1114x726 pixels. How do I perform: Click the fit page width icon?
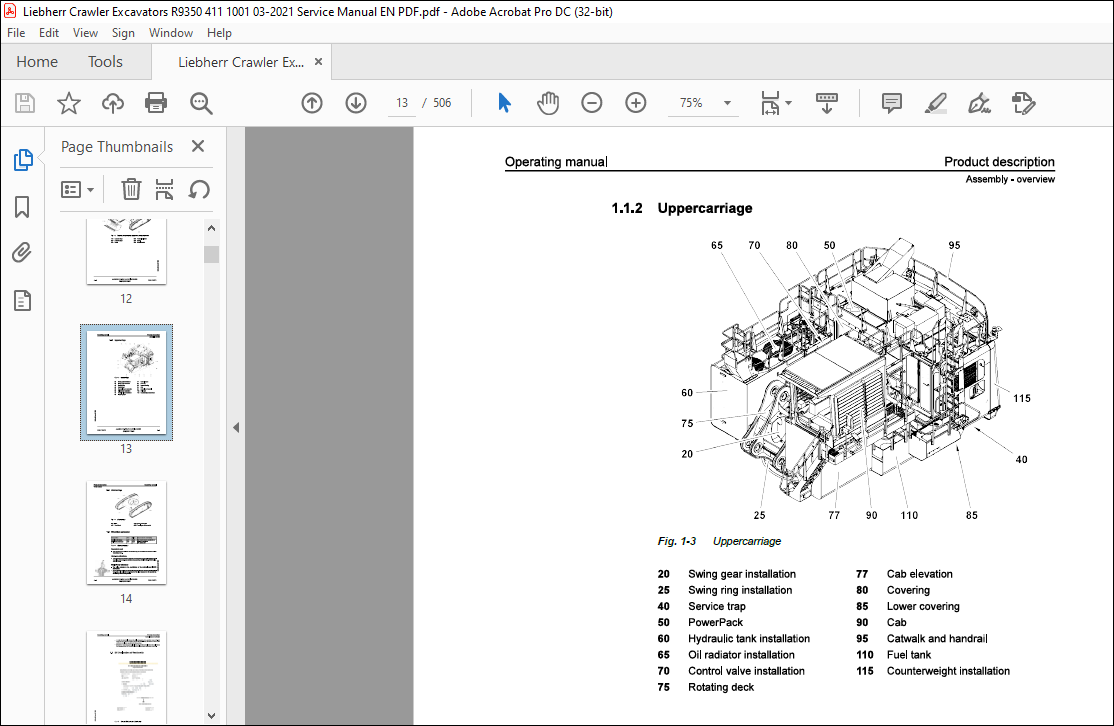pyautogui.click(x=770, y=103)
